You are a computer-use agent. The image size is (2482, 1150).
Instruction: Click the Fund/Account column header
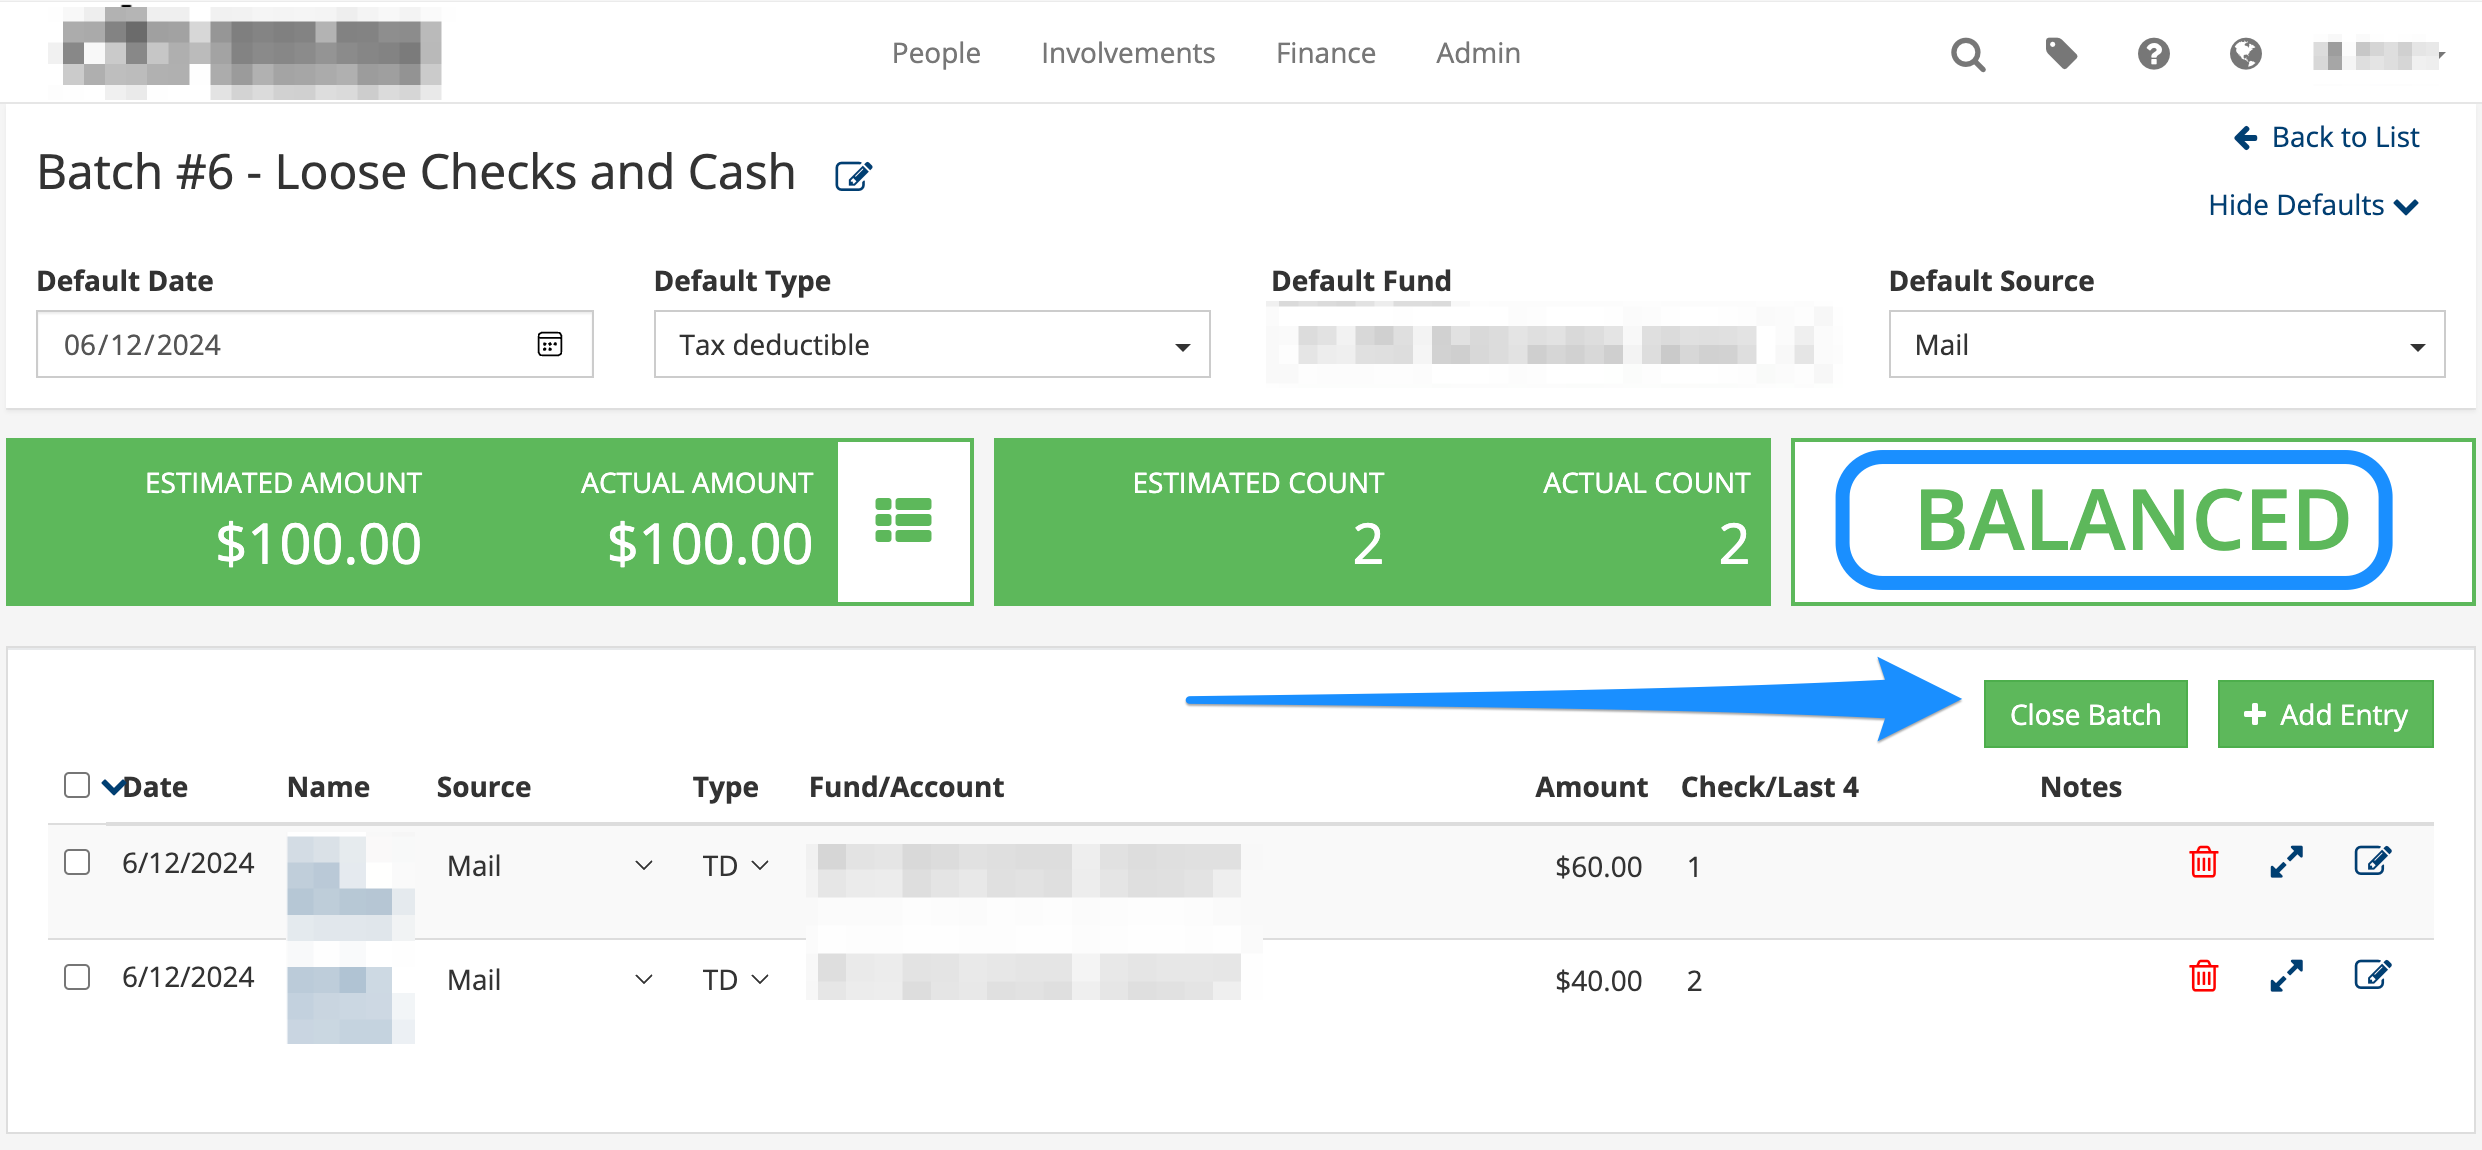(906, 787)
